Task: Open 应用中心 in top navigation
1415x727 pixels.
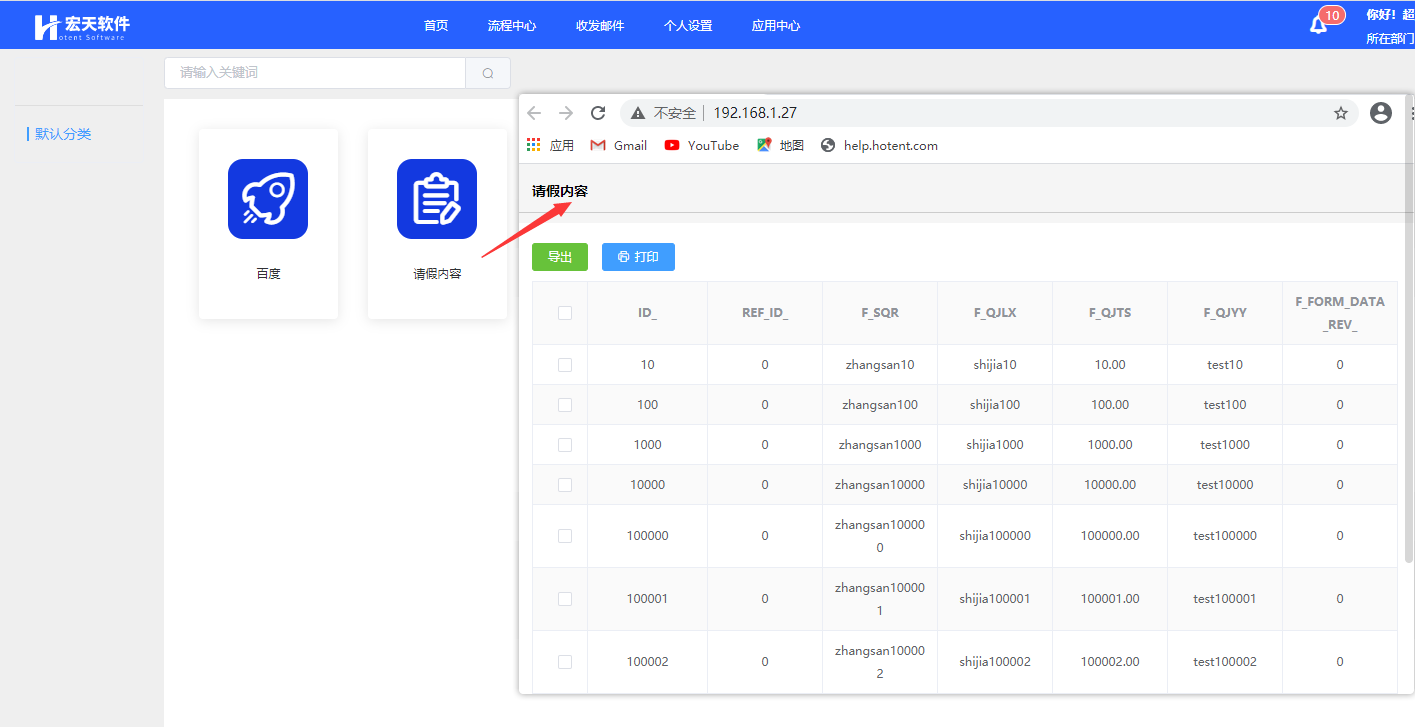Action: pos(776,25)
